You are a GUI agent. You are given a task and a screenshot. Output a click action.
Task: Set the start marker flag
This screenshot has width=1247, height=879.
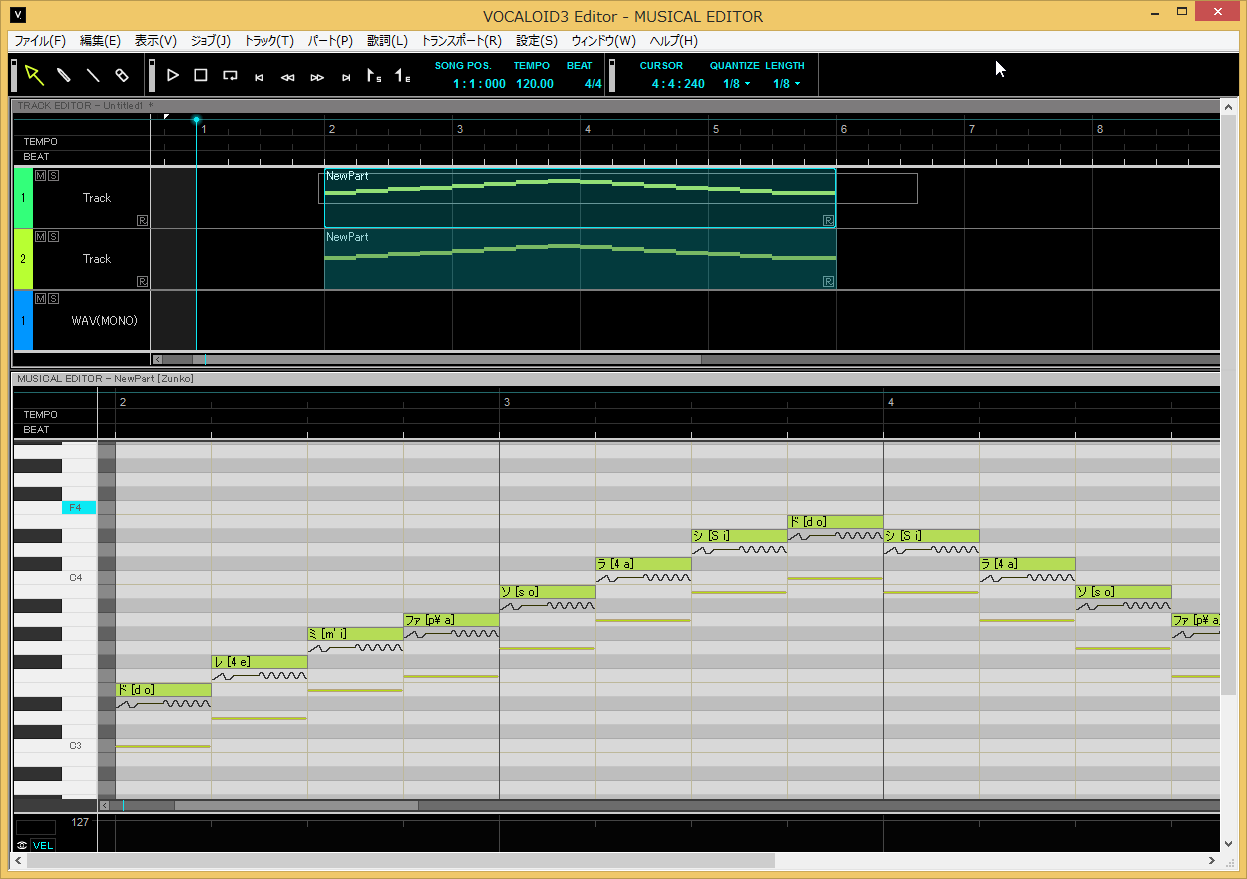click(374, 75)
